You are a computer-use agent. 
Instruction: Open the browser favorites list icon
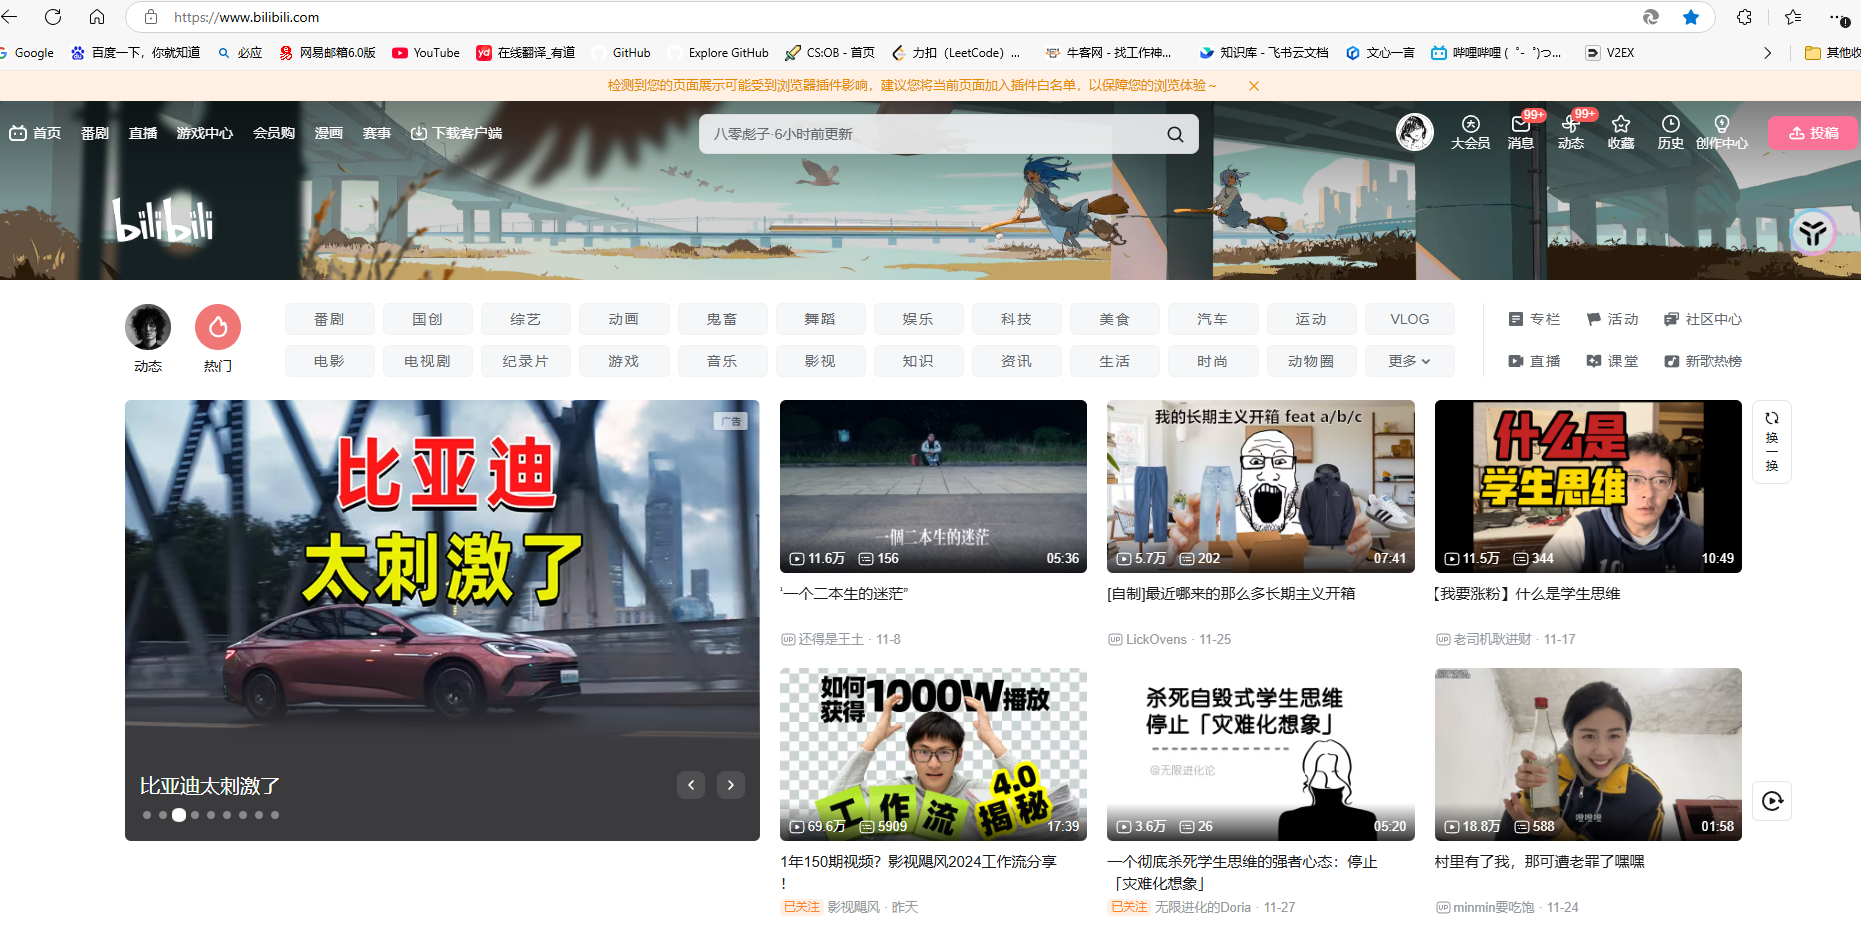tap(1793, 17)
